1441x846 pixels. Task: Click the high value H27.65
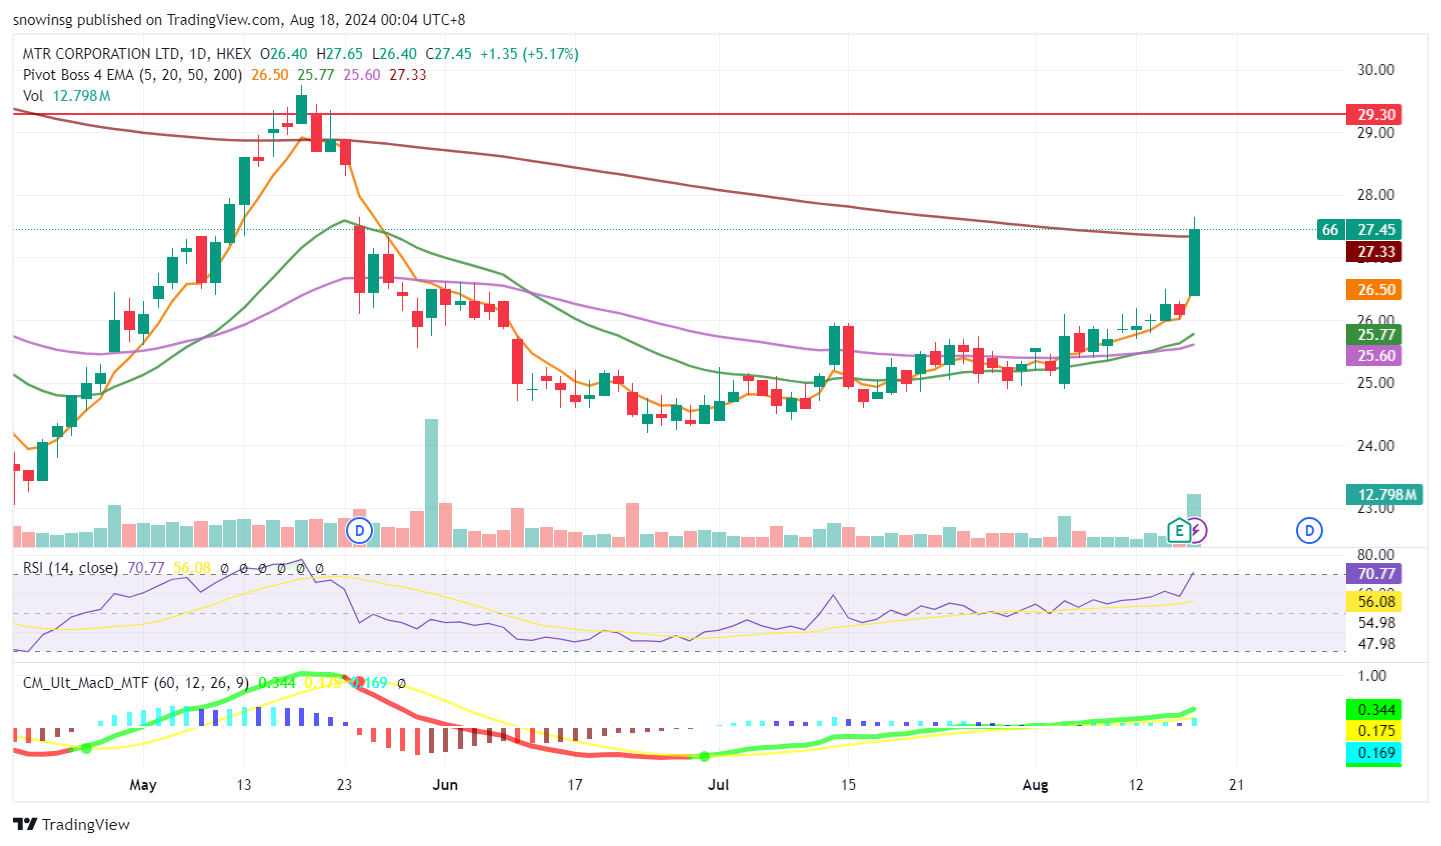click(339, 54)
